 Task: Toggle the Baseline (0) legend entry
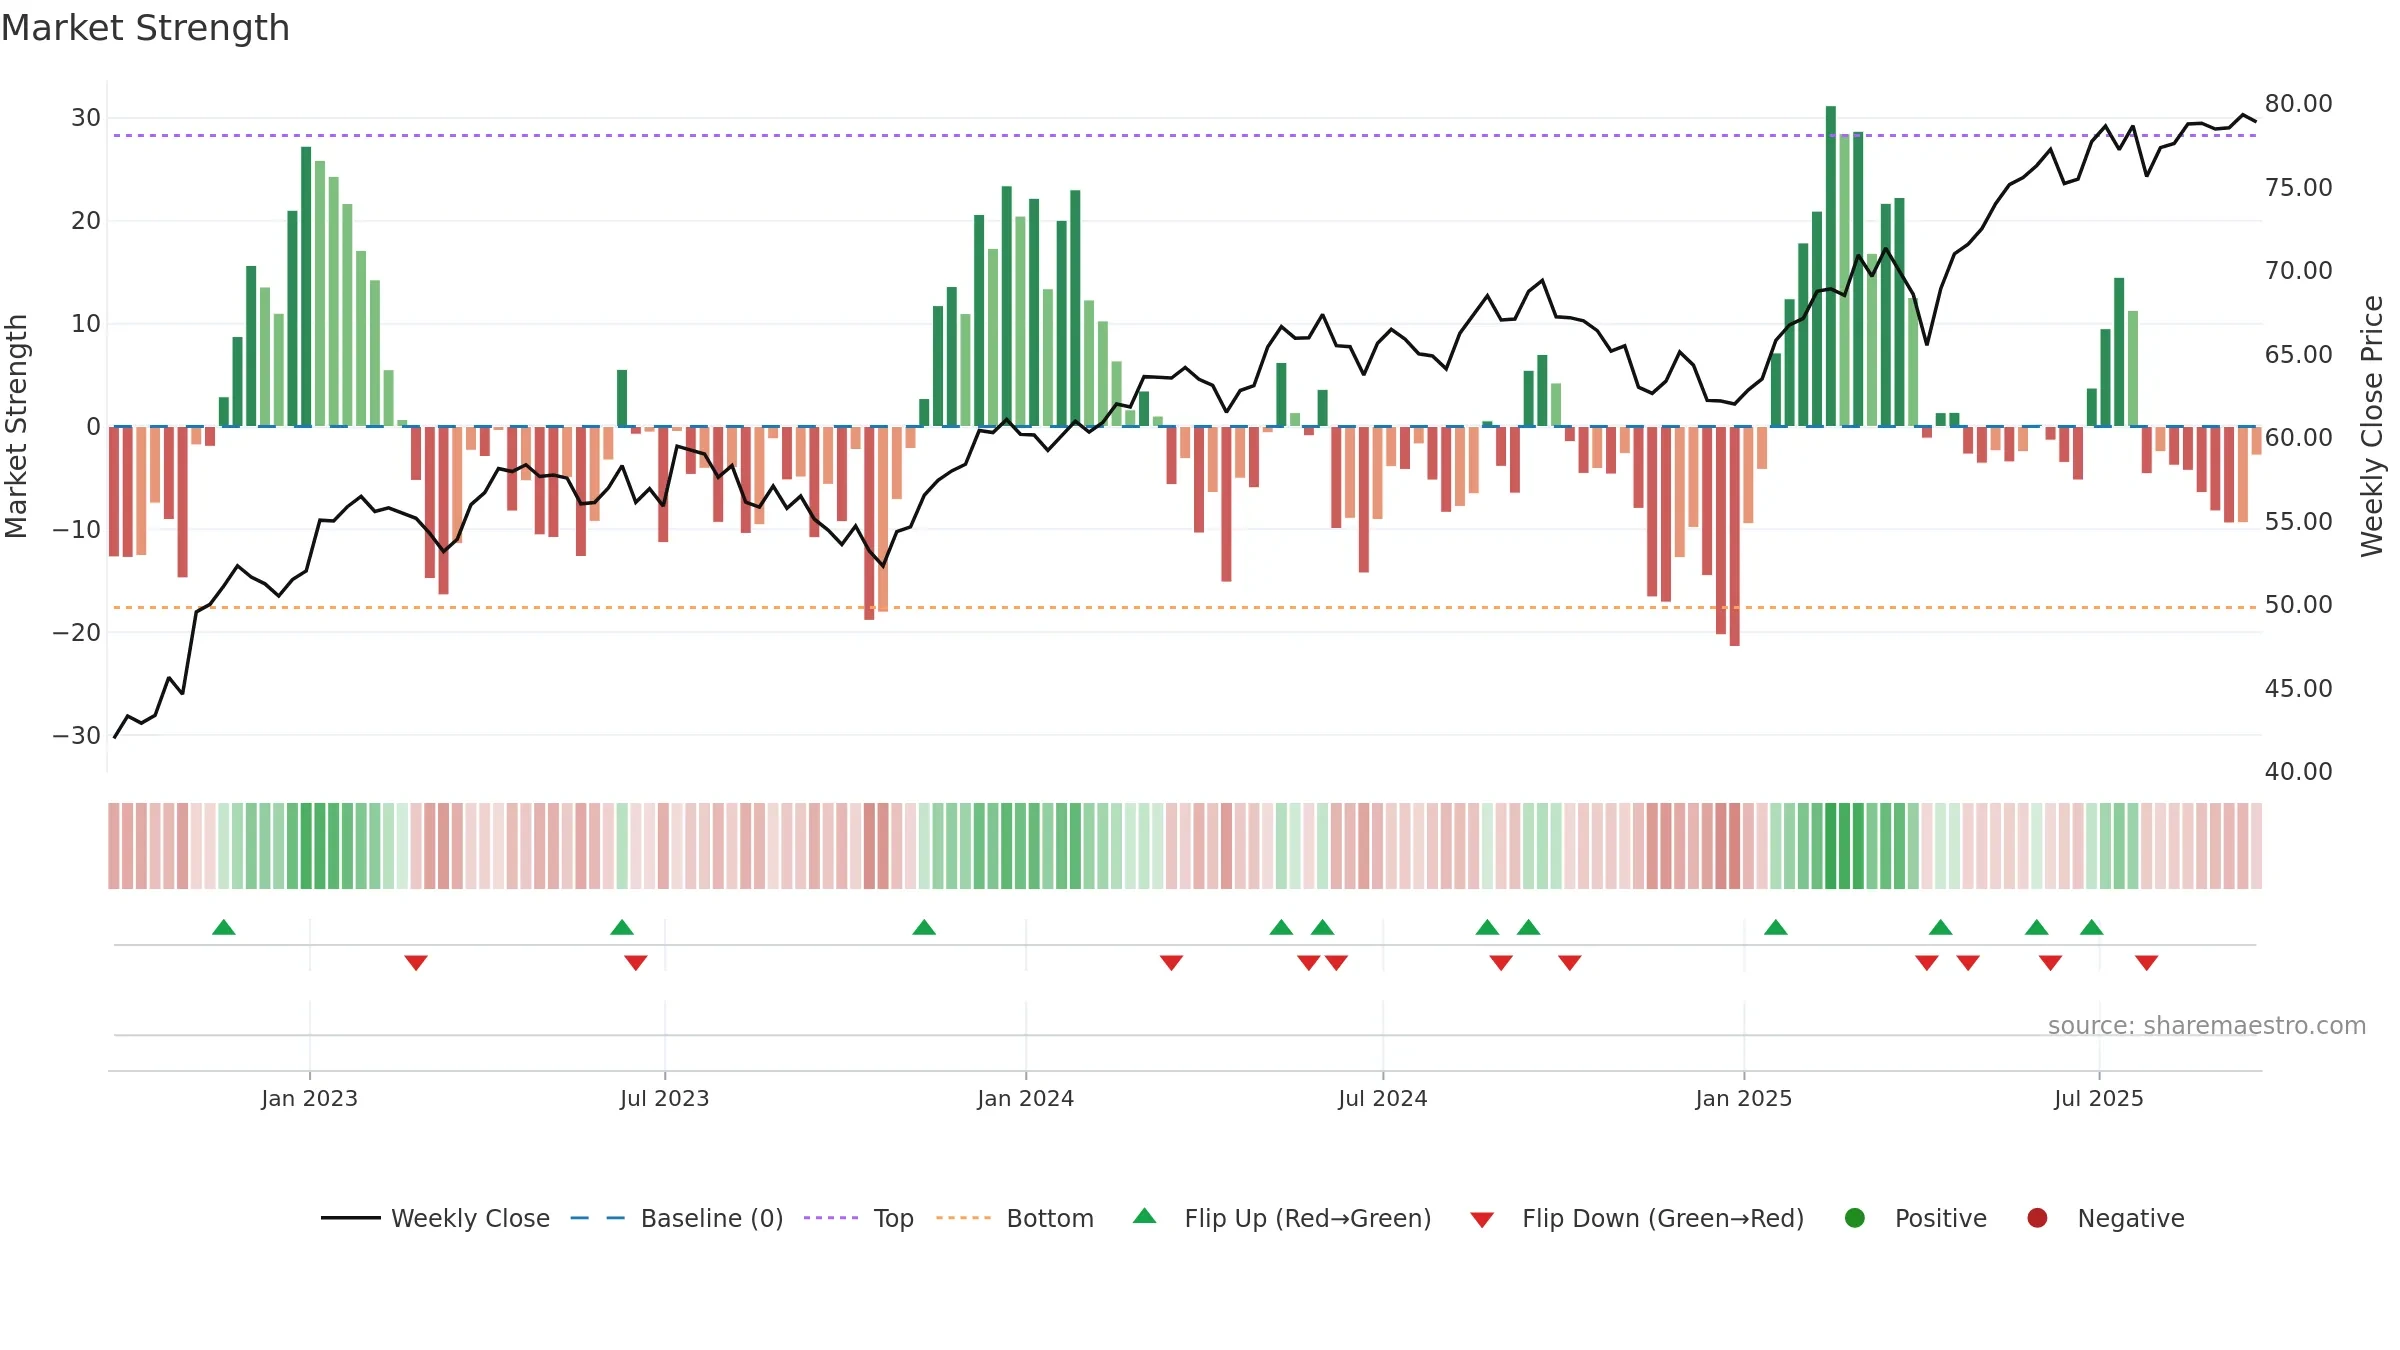point(677,1218)
